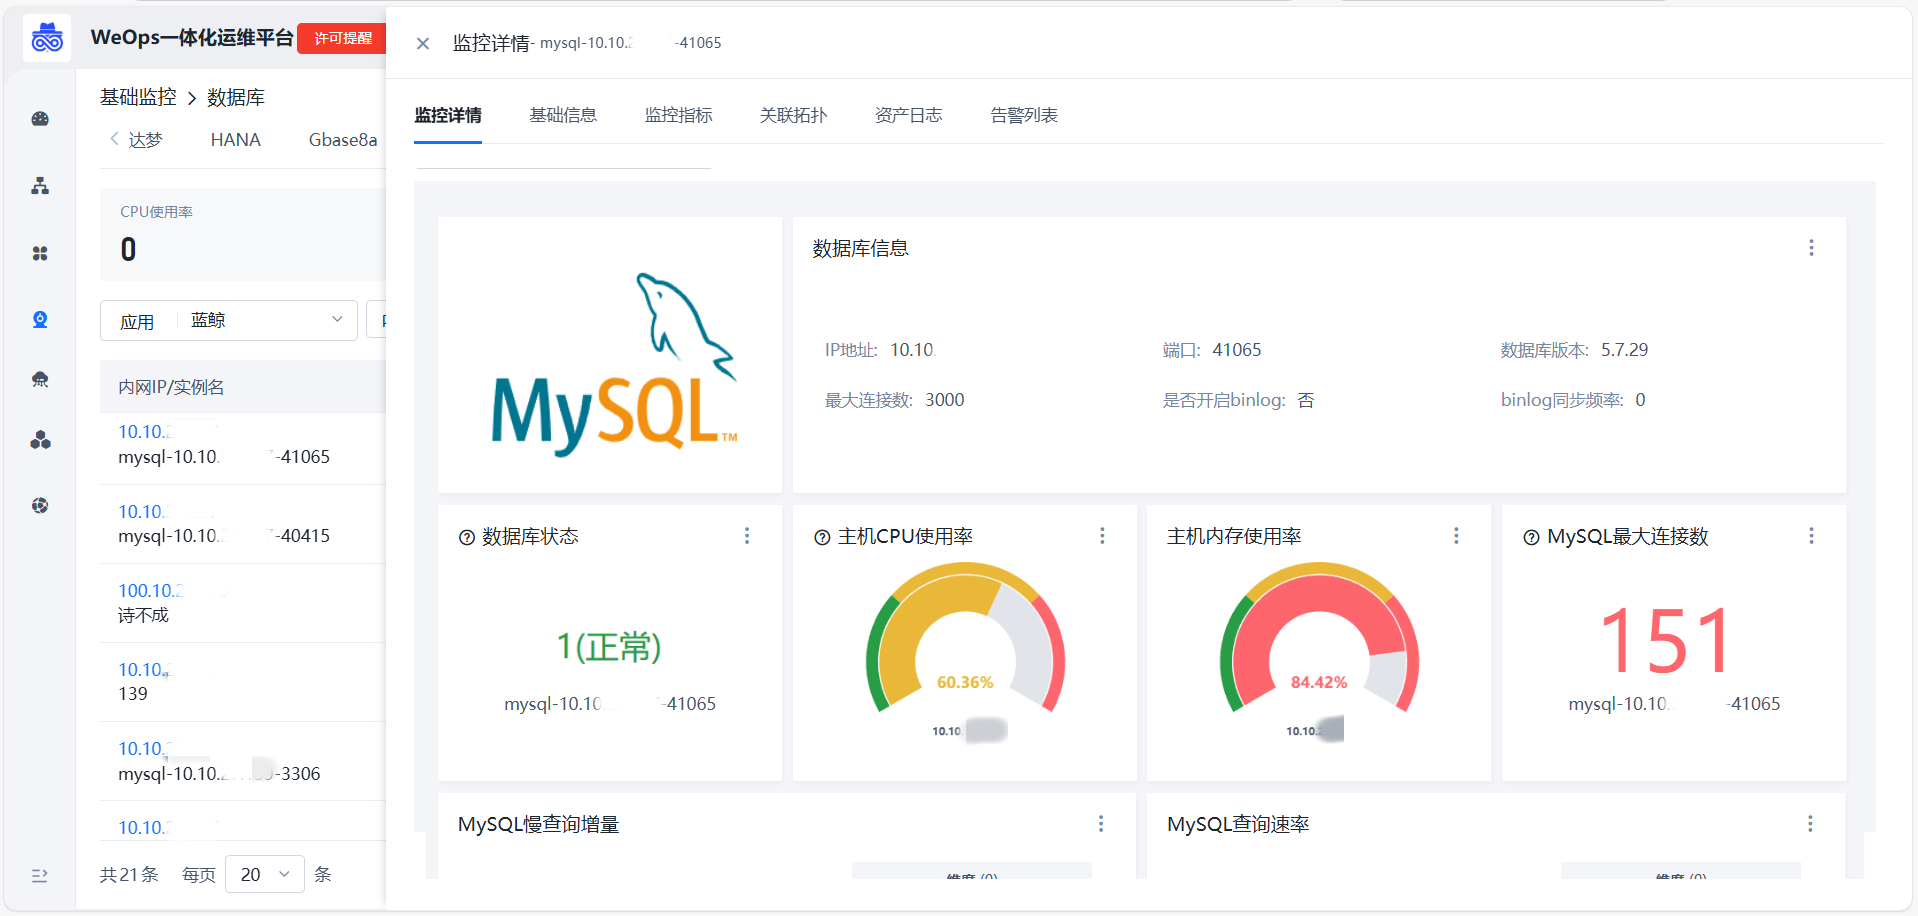Open the 蓝鲸 application dropdown
The image size is (1918, 916).
[266, 320]
